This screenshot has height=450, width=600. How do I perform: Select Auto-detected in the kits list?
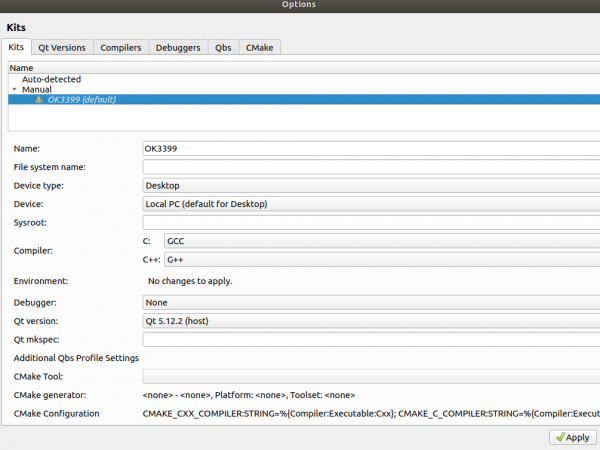tap(51, 79)
